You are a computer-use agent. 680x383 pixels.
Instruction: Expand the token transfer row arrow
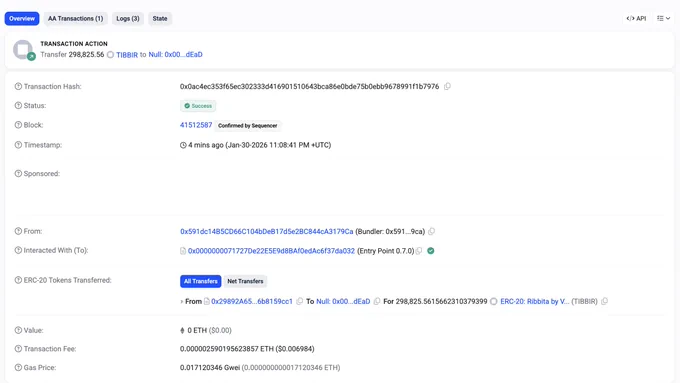(182, 301)
